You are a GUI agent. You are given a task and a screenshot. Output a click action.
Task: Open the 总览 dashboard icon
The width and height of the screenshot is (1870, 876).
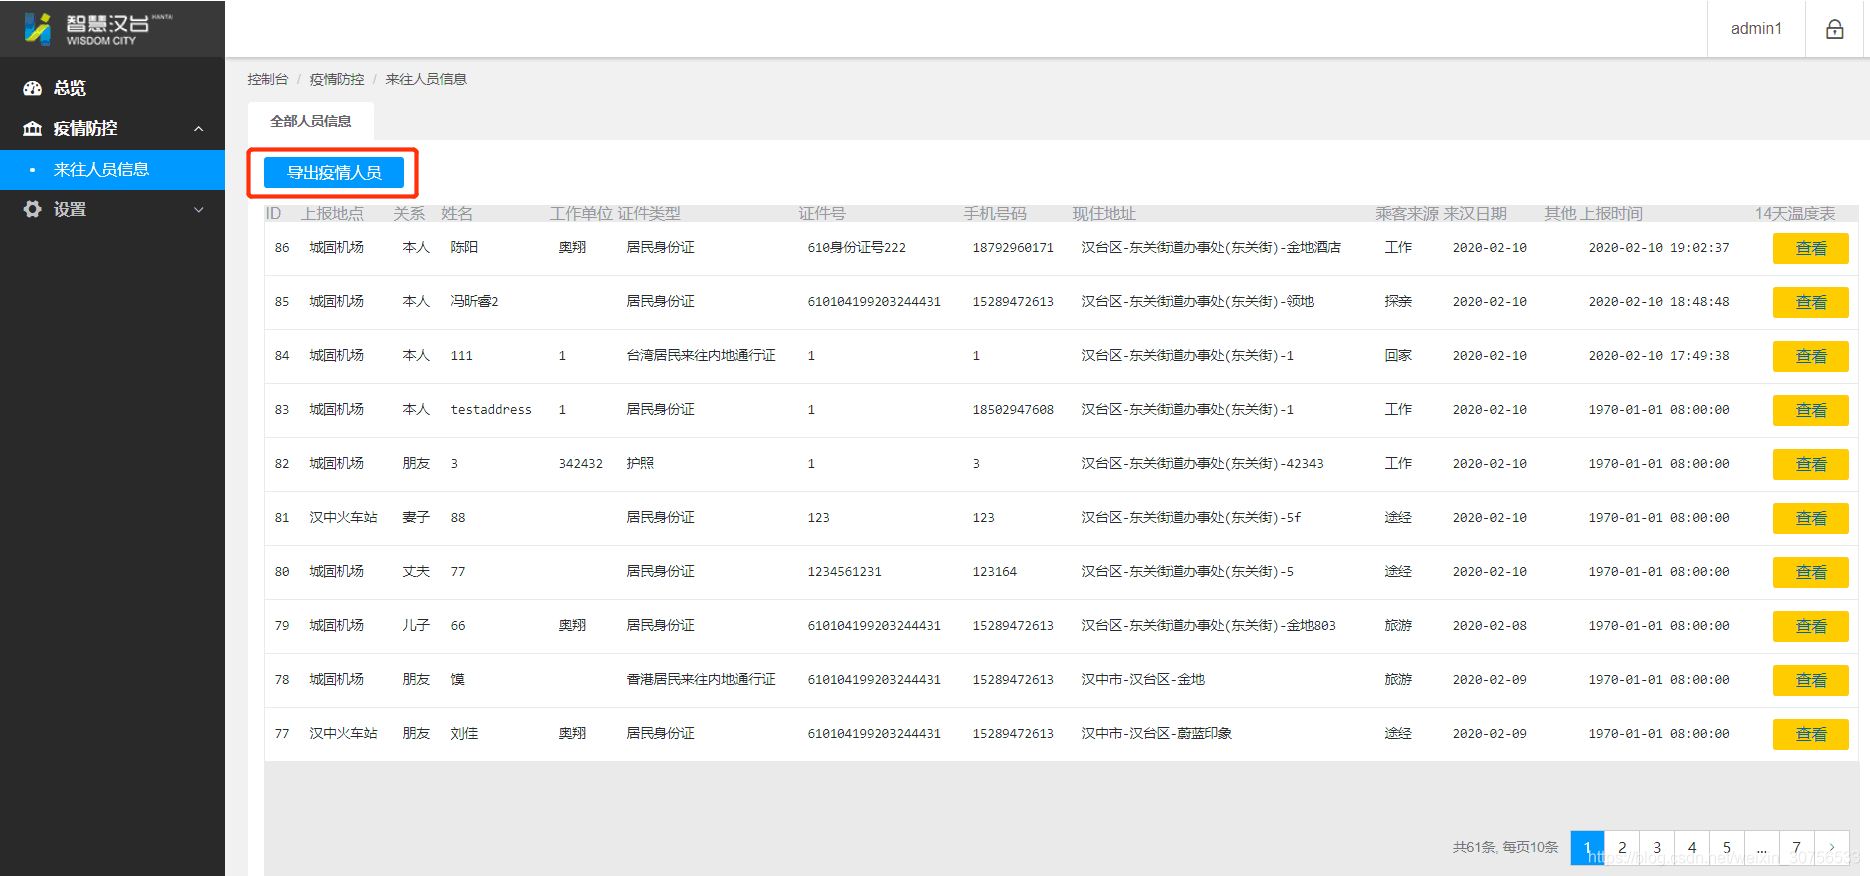pos(33,88)
